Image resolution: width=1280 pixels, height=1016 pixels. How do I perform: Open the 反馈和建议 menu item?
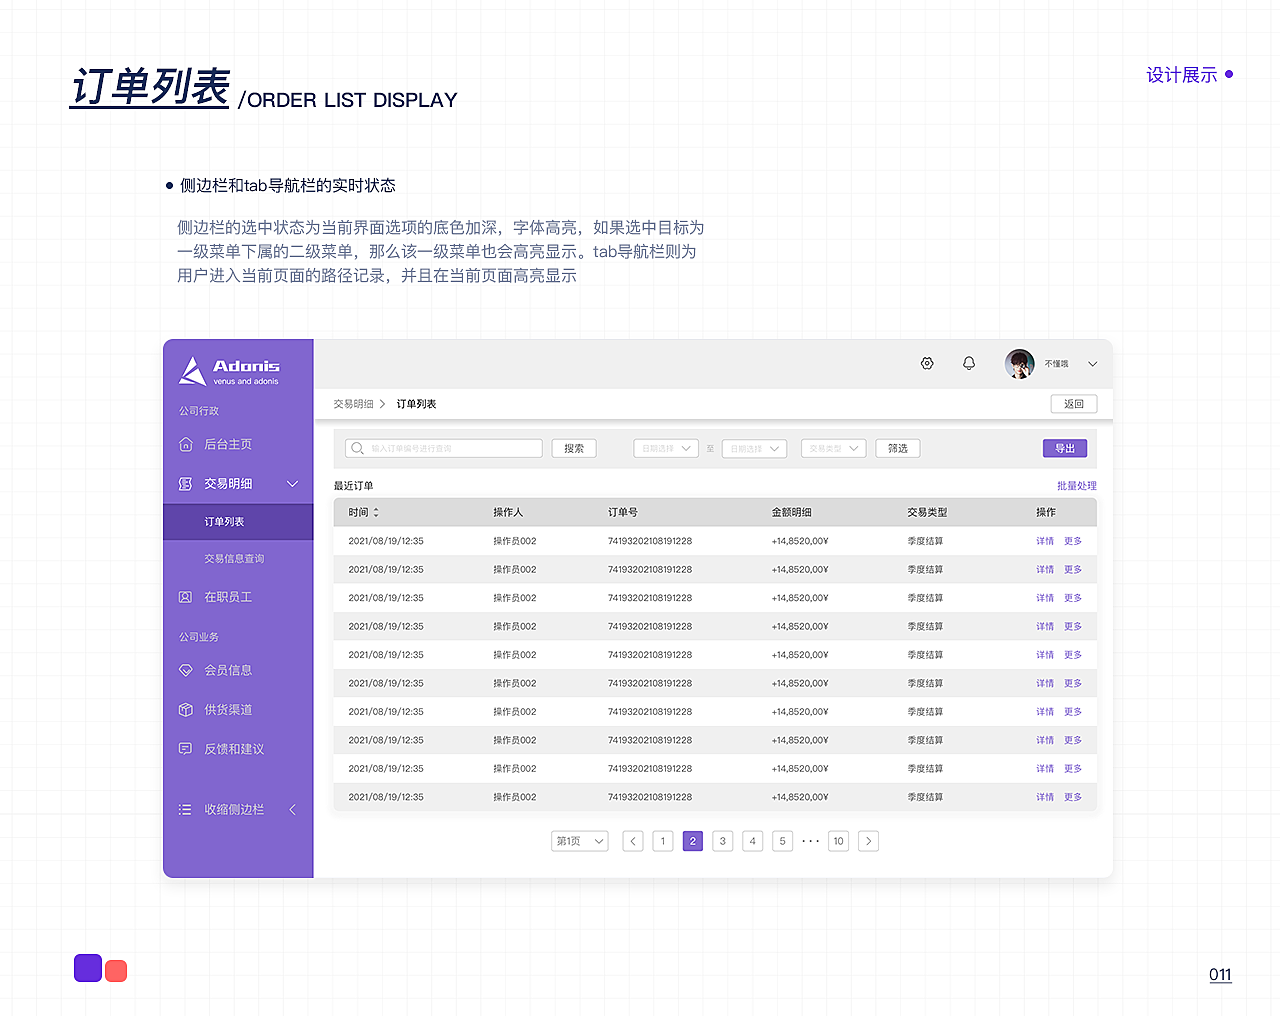(234, 749)
